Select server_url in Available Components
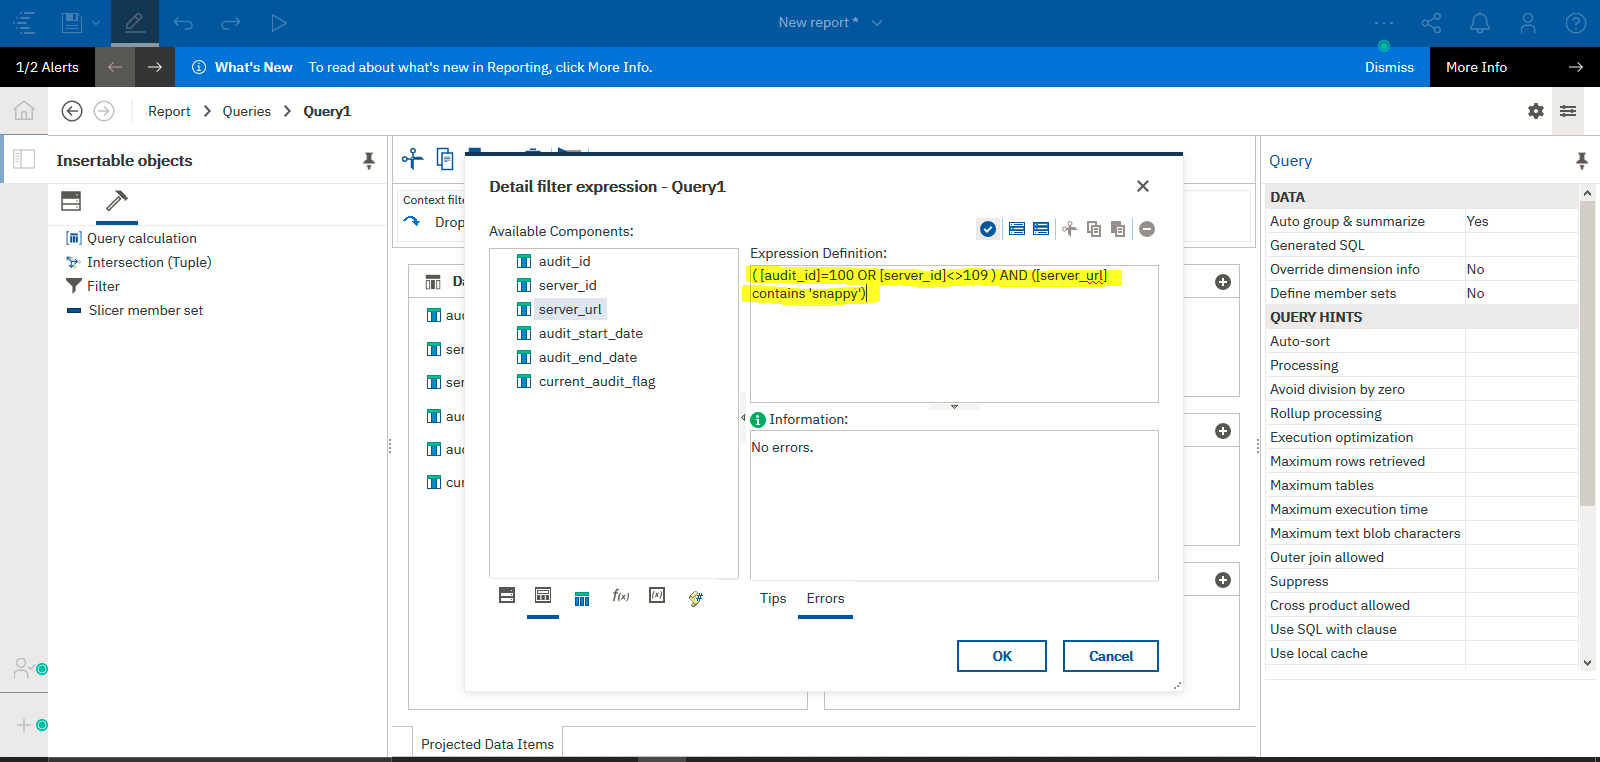The image size is (1600, 762). pyautogui.click(x=570, y=309)
